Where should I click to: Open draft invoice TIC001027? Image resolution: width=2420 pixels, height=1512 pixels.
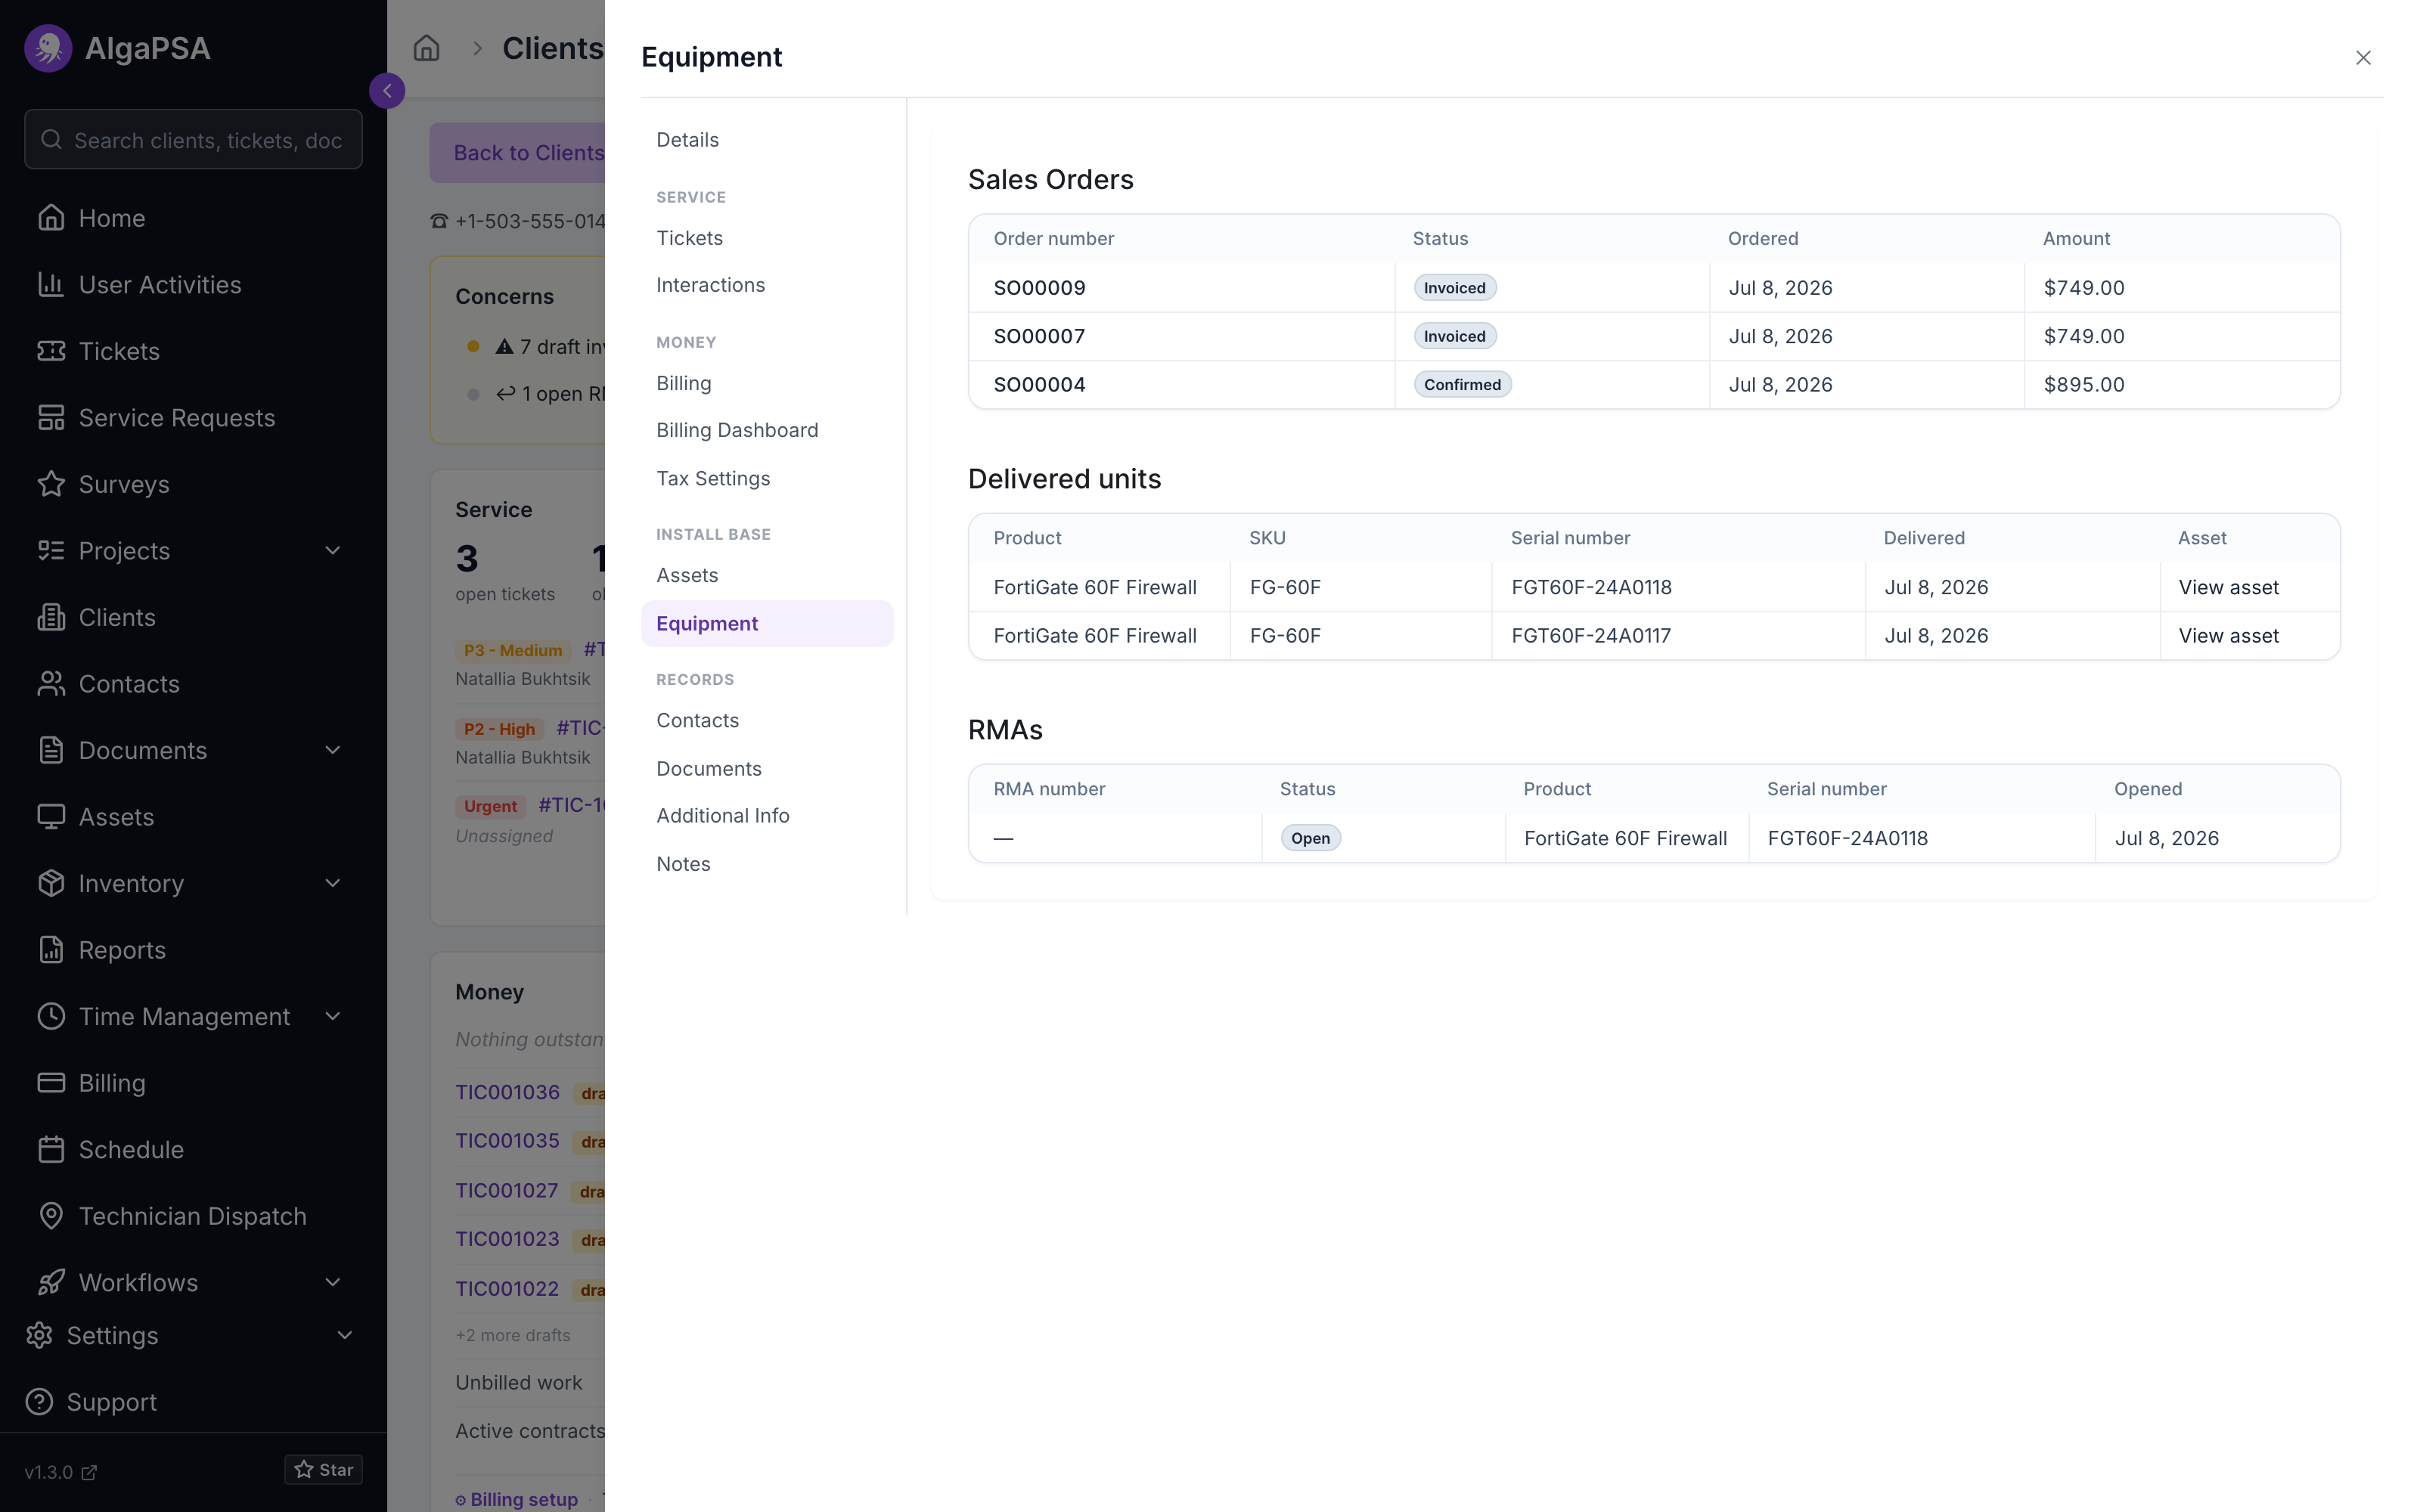coord(507,1190)
